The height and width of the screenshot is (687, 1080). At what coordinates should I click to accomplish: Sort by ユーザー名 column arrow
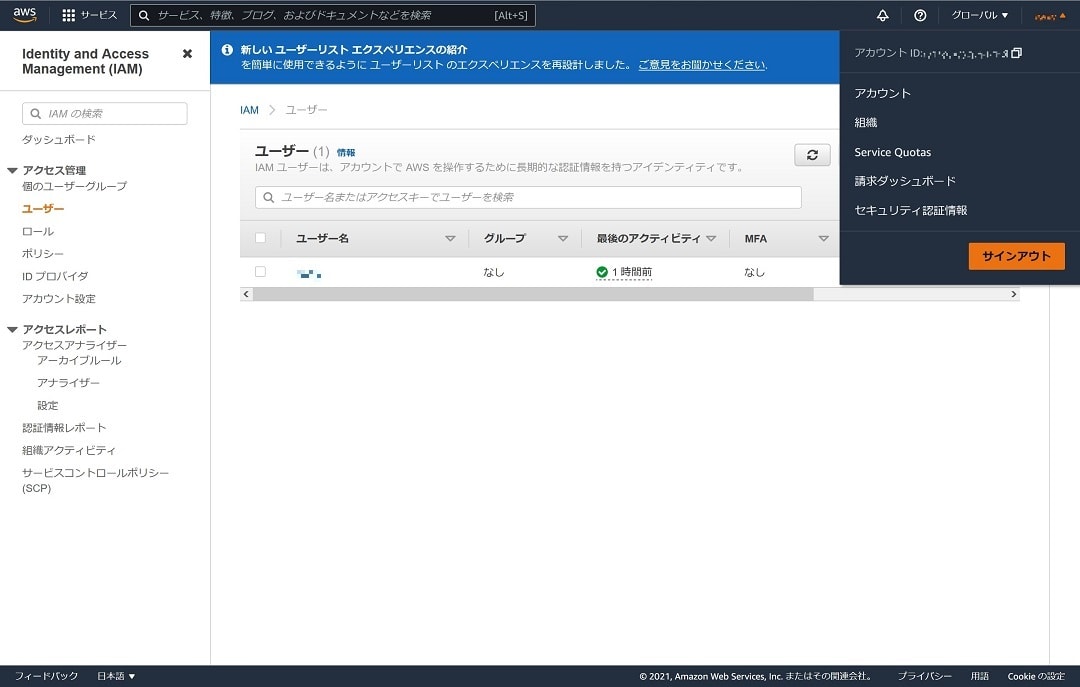[450, 238]
